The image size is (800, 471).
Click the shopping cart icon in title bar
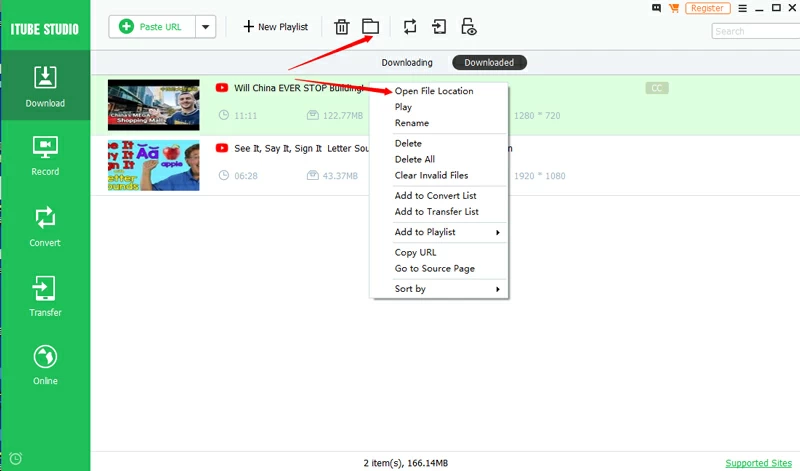(x=672, y=8)
